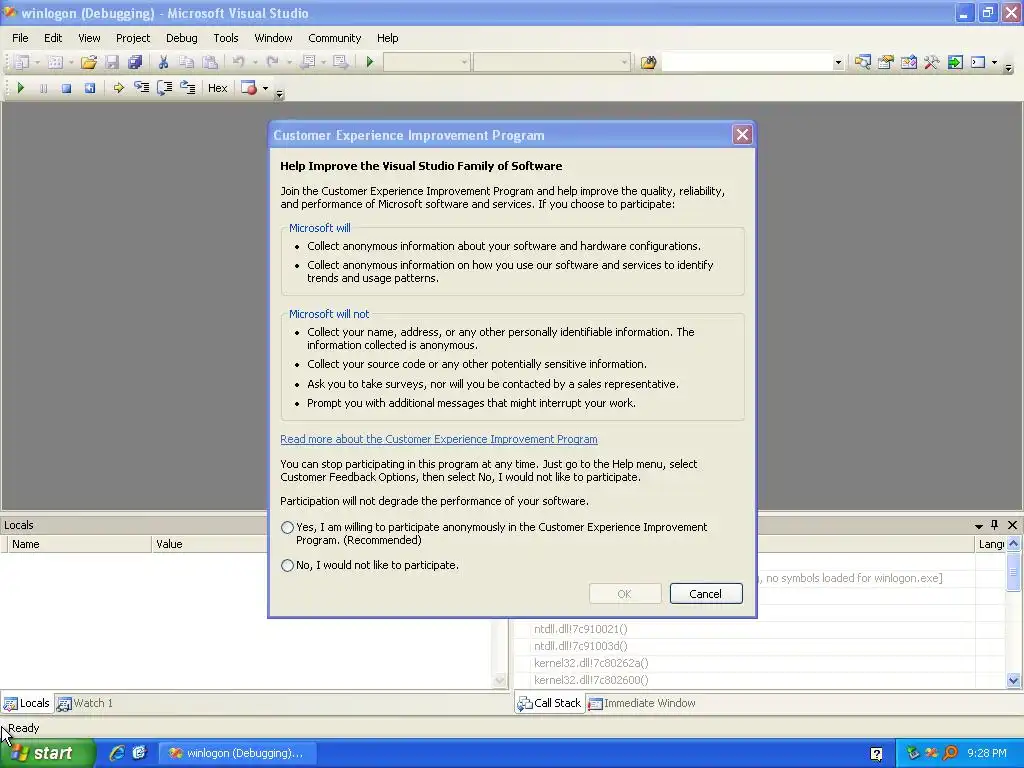Viewport: 1024px width, 768px height.
Task: Open the Community menu
Action: [x=334, y=38]
